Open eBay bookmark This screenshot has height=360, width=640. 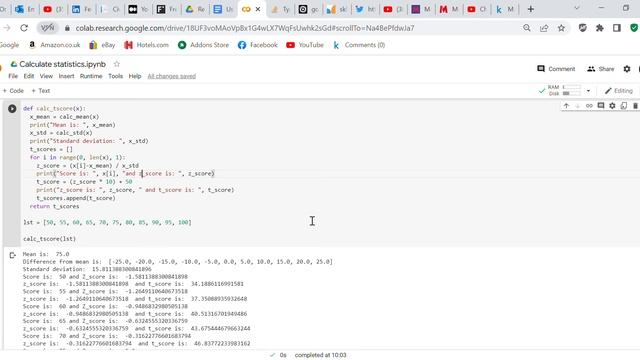(x=102, y=45)
